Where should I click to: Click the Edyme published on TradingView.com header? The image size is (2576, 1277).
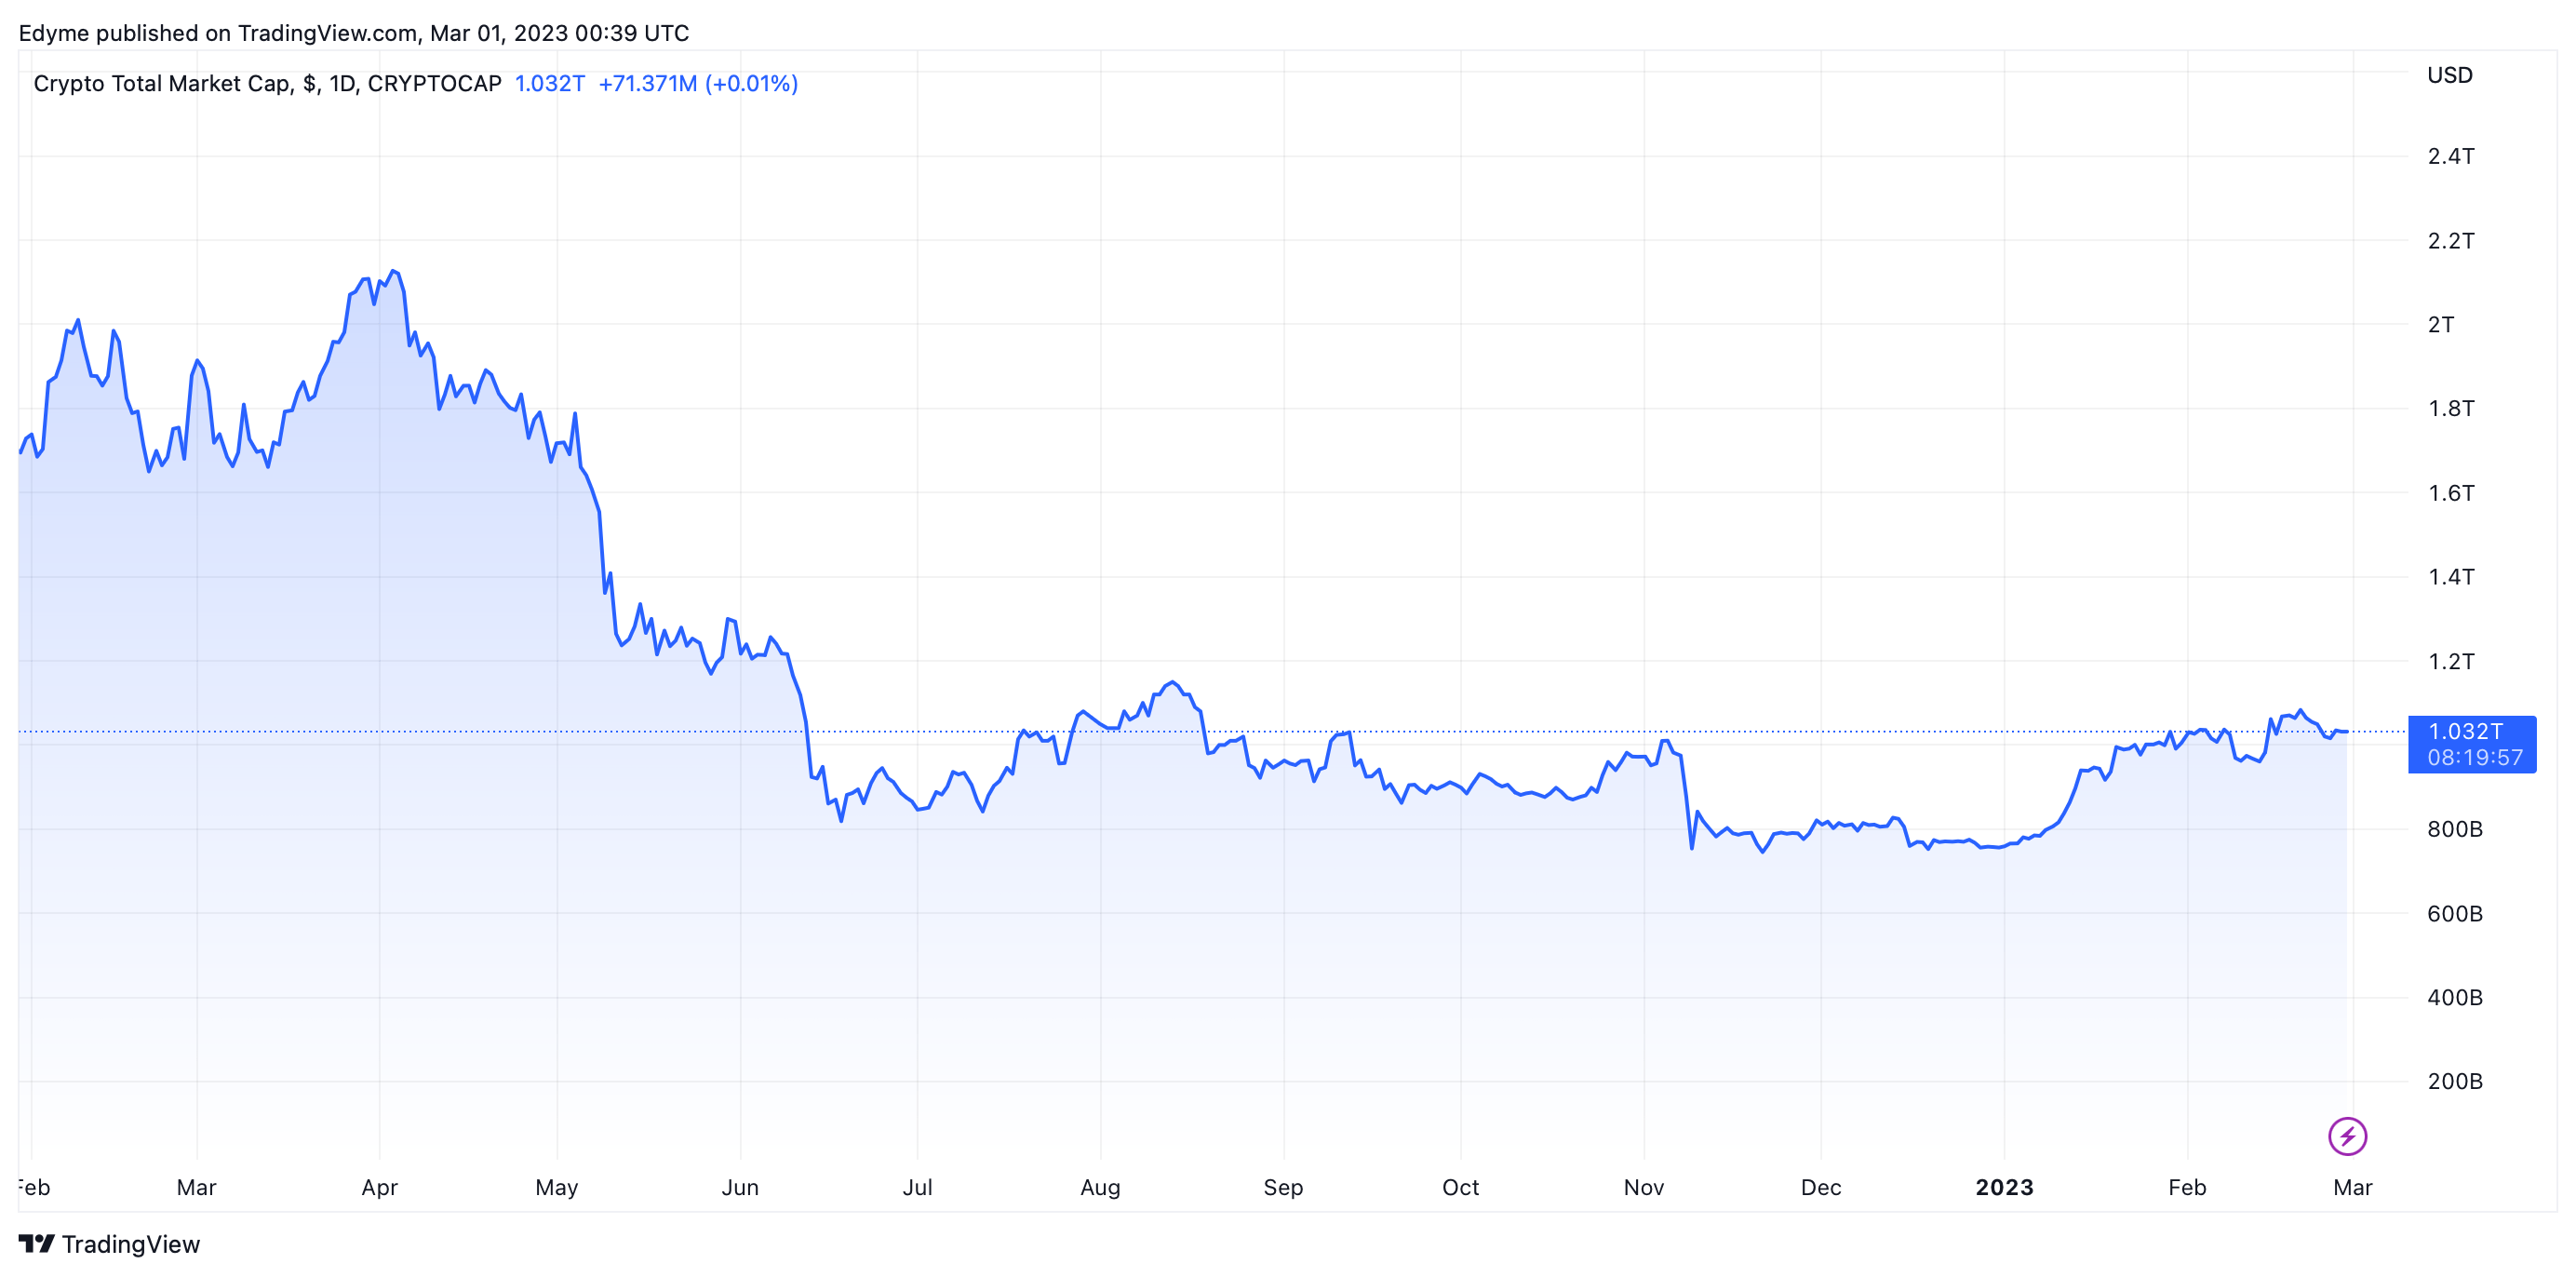[354, 33]
